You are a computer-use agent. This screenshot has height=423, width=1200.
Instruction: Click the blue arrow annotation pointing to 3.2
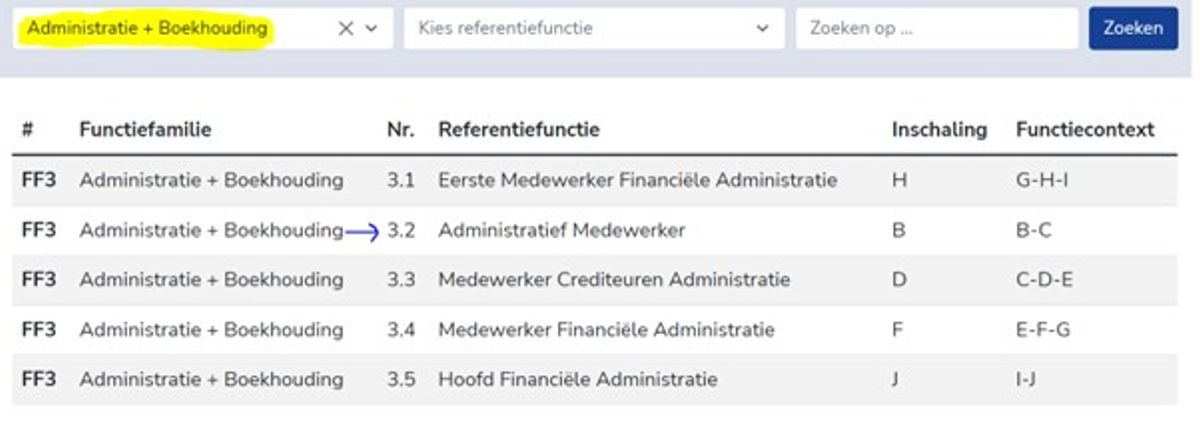click(x=362, y=232)
